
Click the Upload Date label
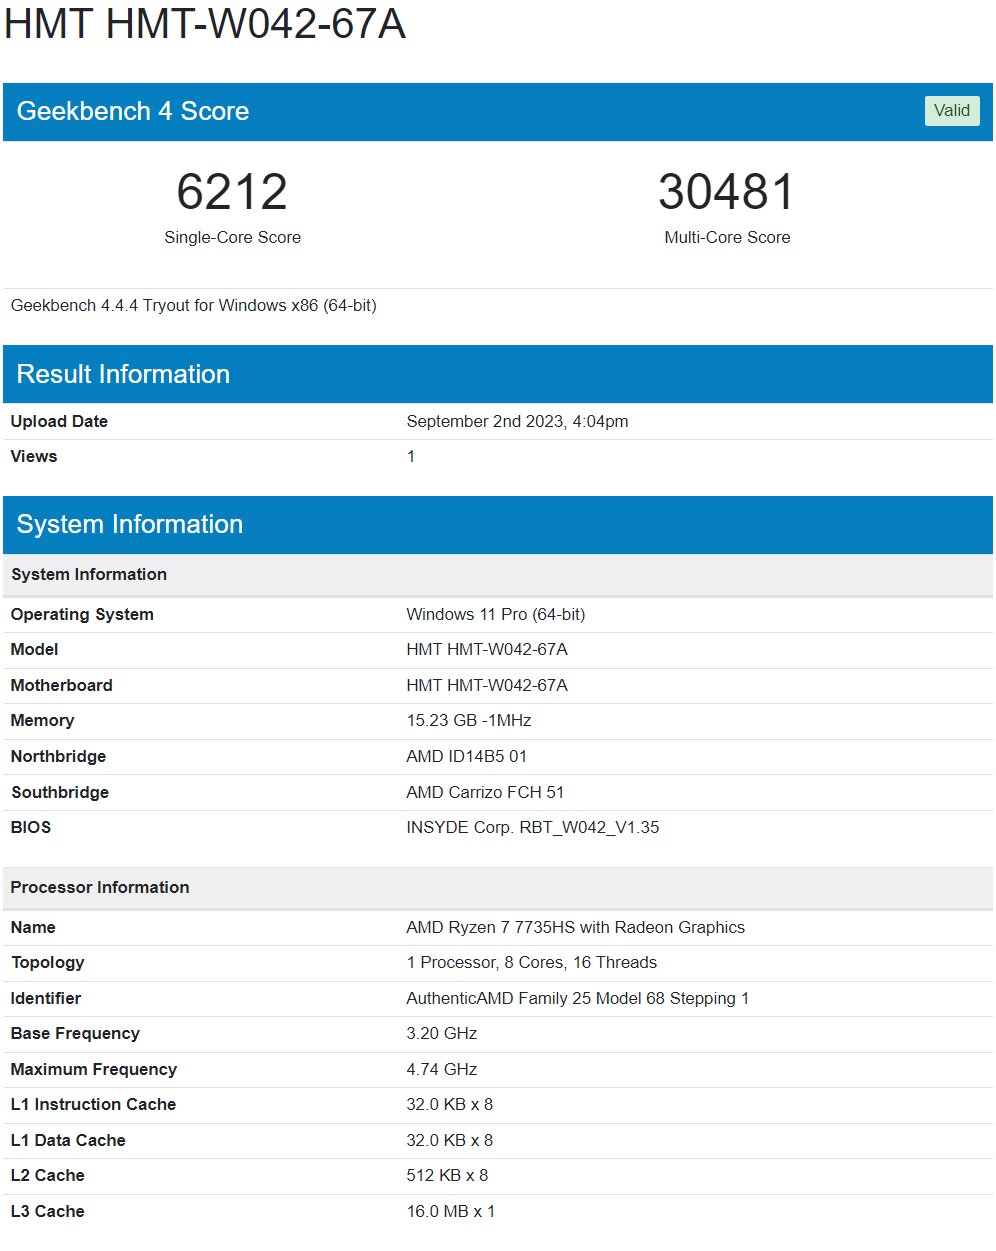59,421
